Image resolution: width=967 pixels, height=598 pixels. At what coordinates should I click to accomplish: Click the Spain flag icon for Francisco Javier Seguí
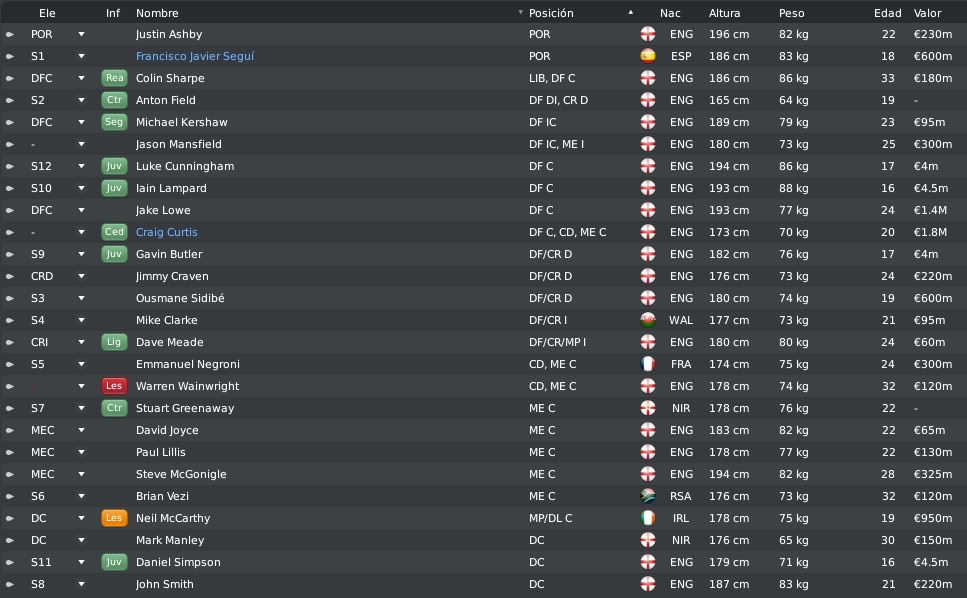click(648, 56)
